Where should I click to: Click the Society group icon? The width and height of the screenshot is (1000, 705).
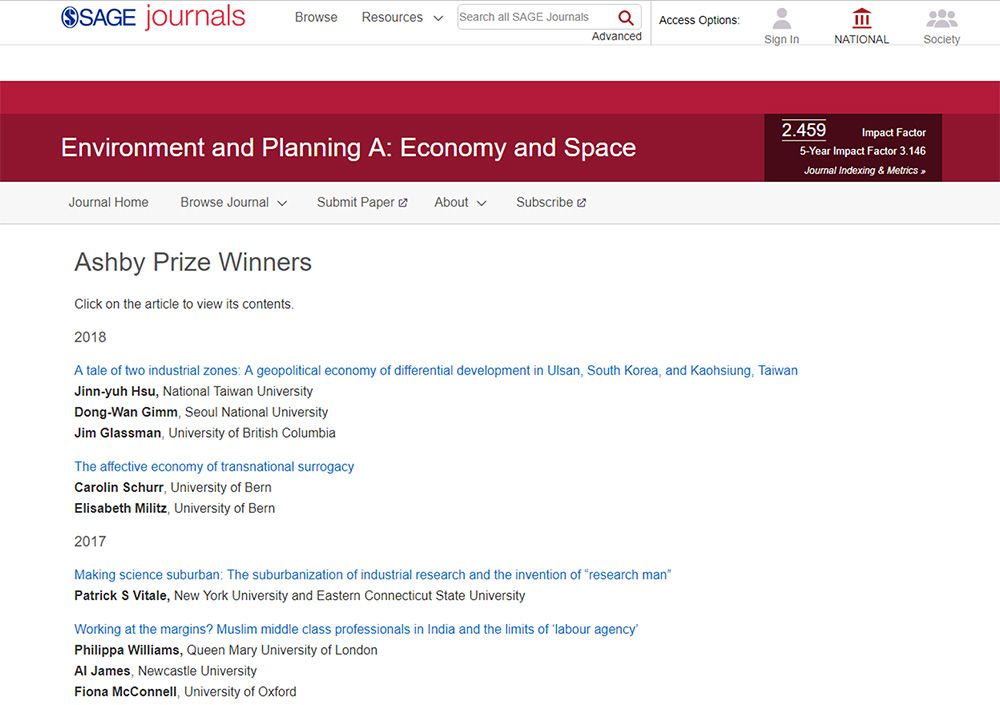[x=941, y=19]
